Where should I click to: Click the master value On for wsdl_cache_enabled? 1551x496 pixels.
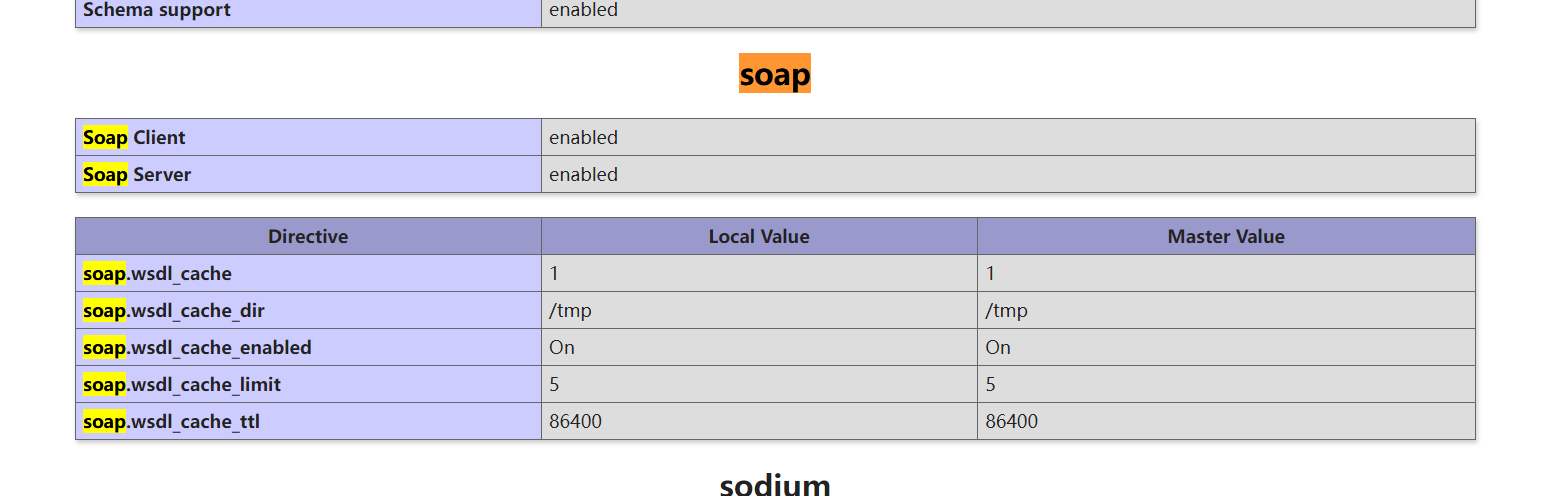coord(998,348)
